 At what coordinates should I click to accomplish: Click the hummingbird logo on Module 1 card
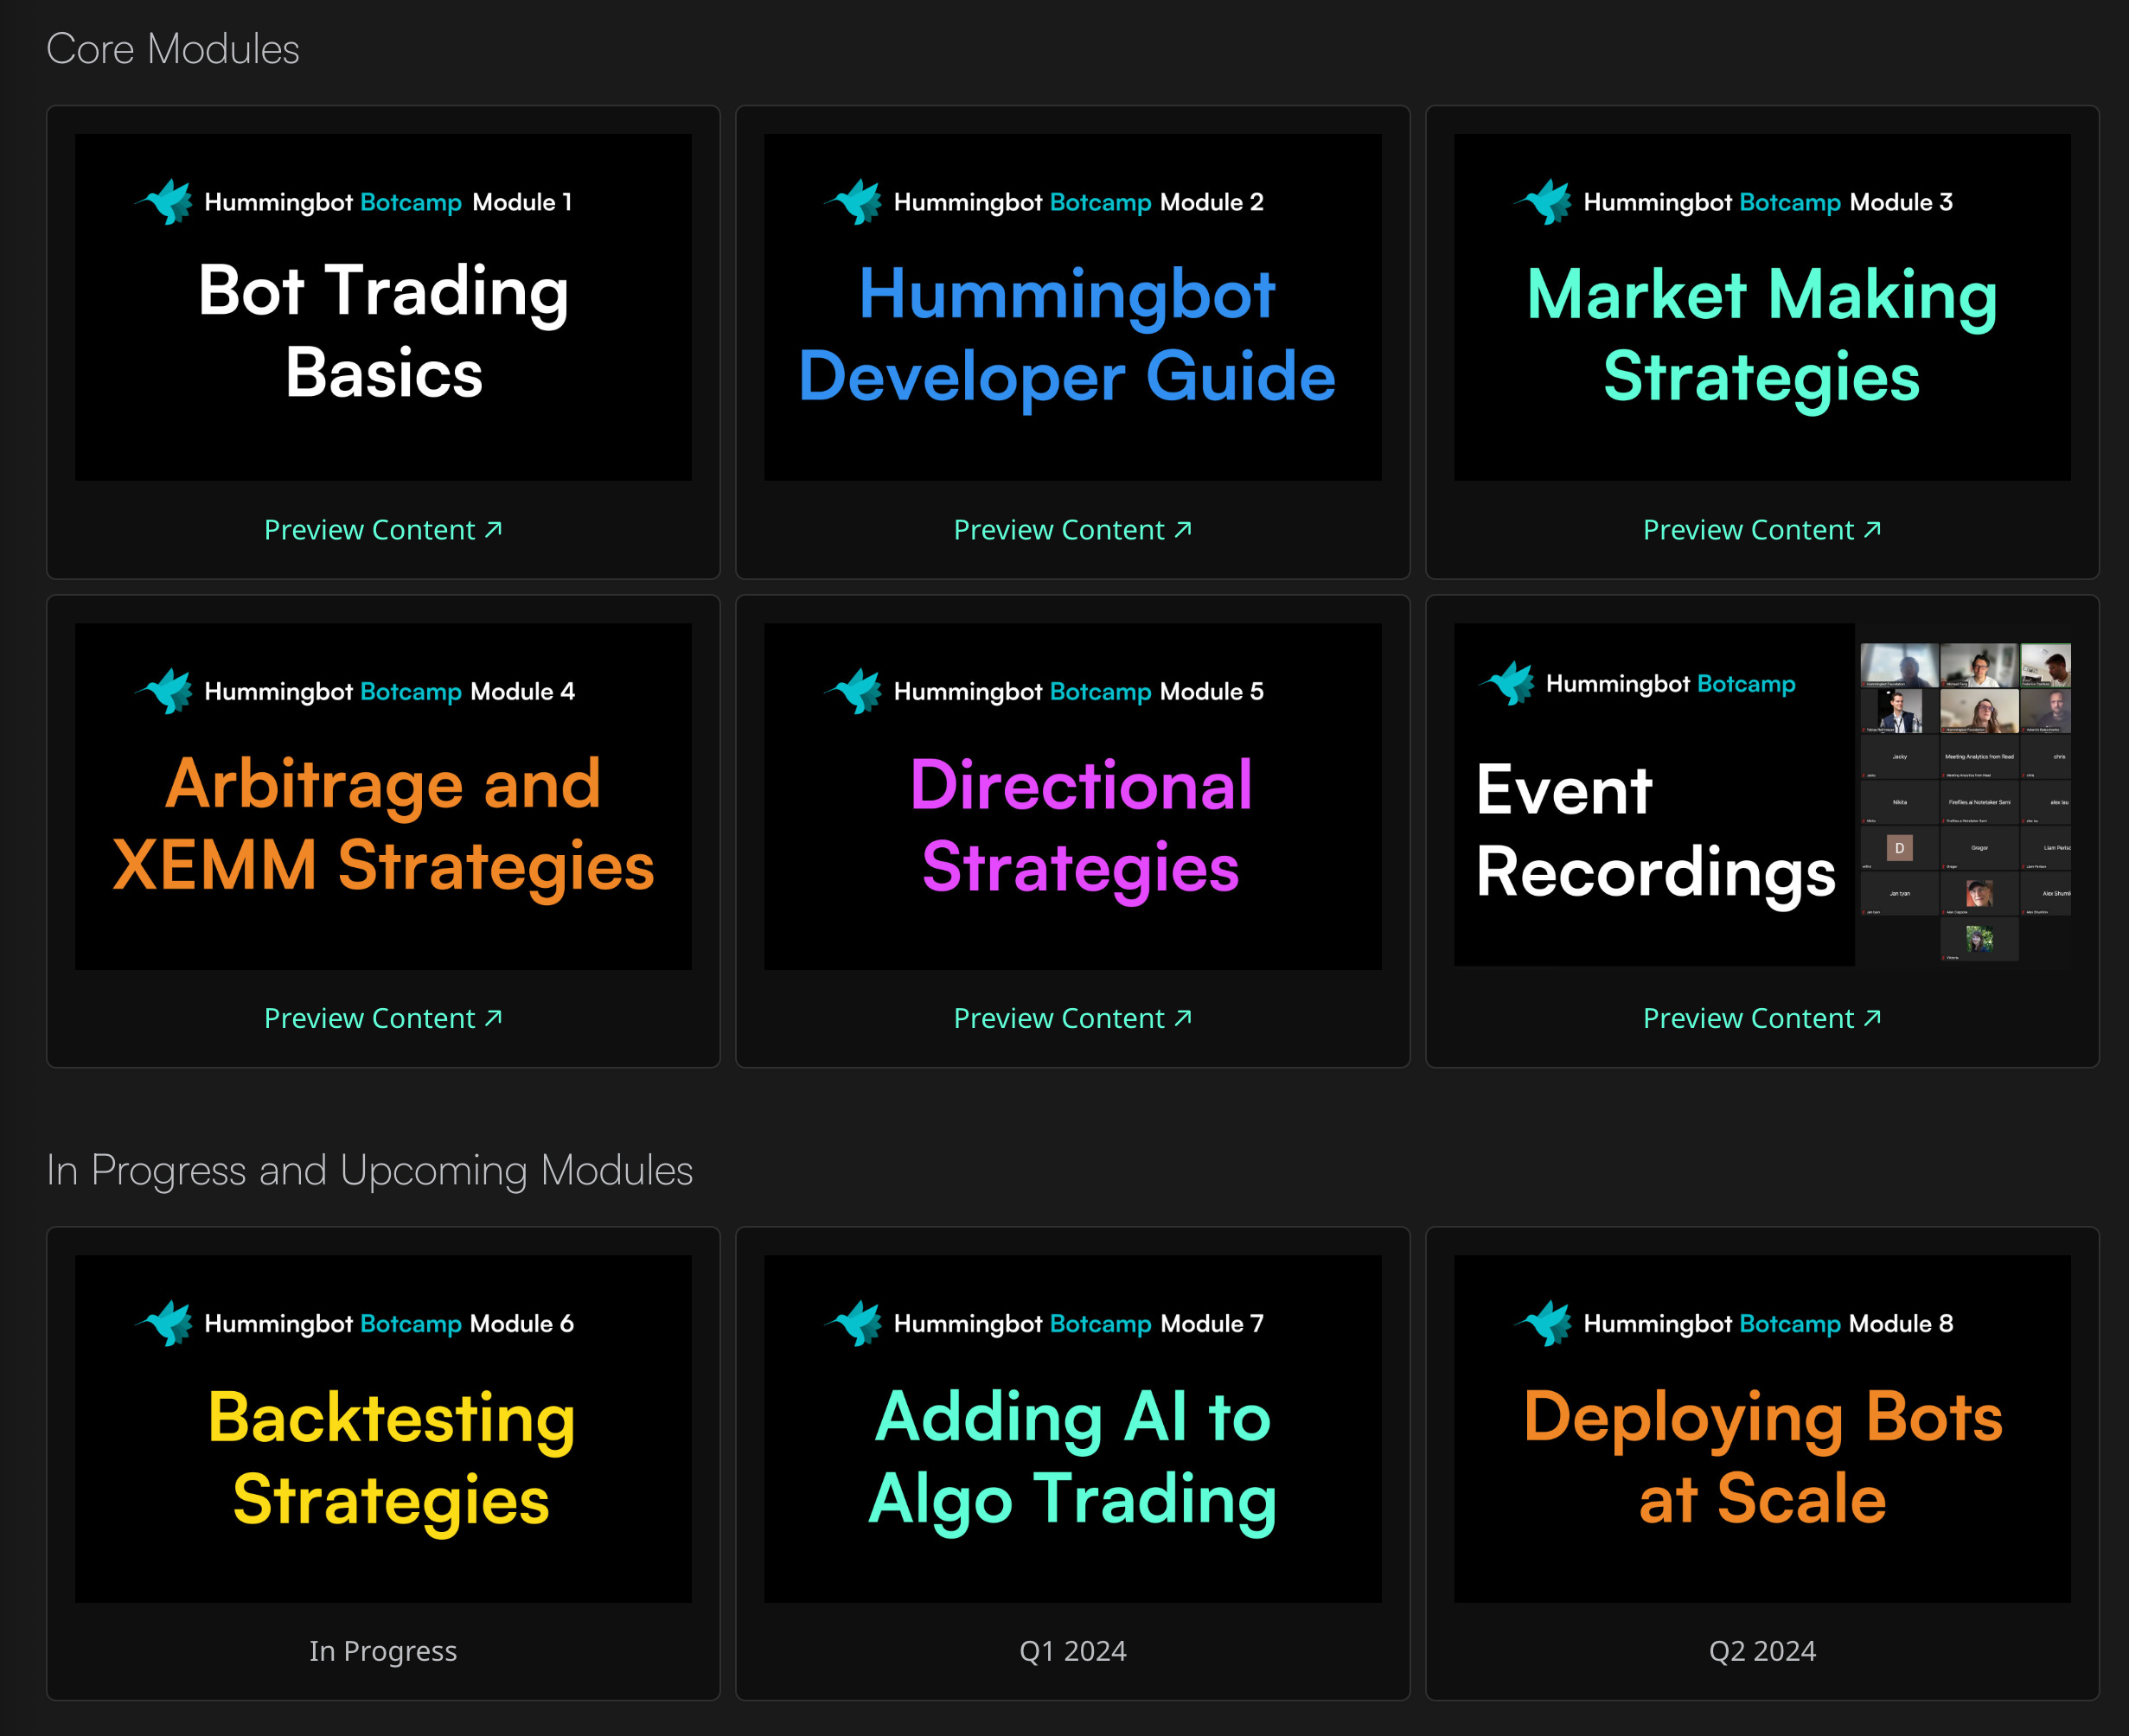[x=166, y=202]
